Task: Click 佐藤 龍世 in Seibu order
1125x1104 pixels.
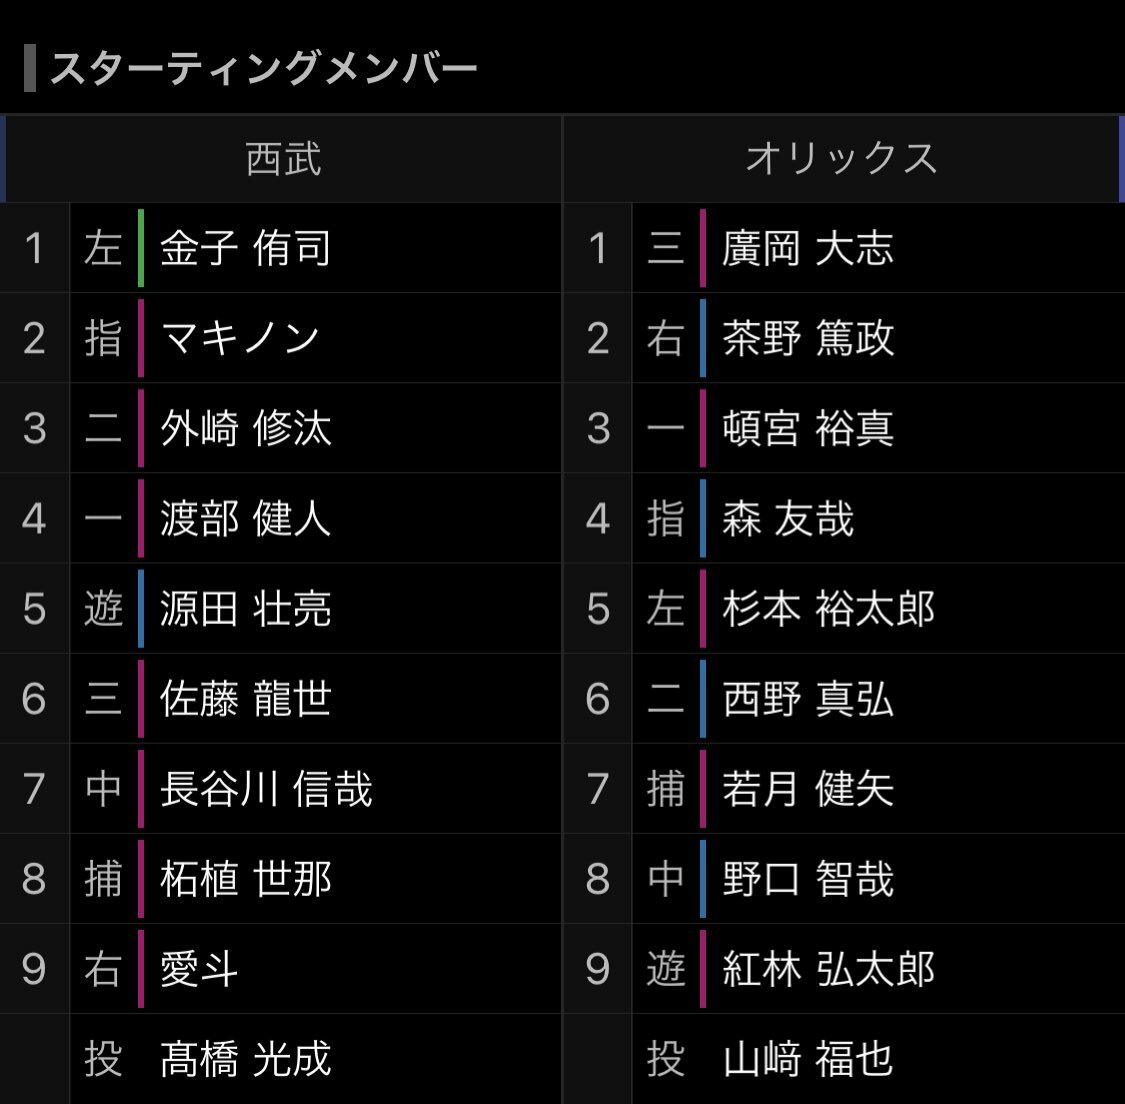Action: (245, 699)
